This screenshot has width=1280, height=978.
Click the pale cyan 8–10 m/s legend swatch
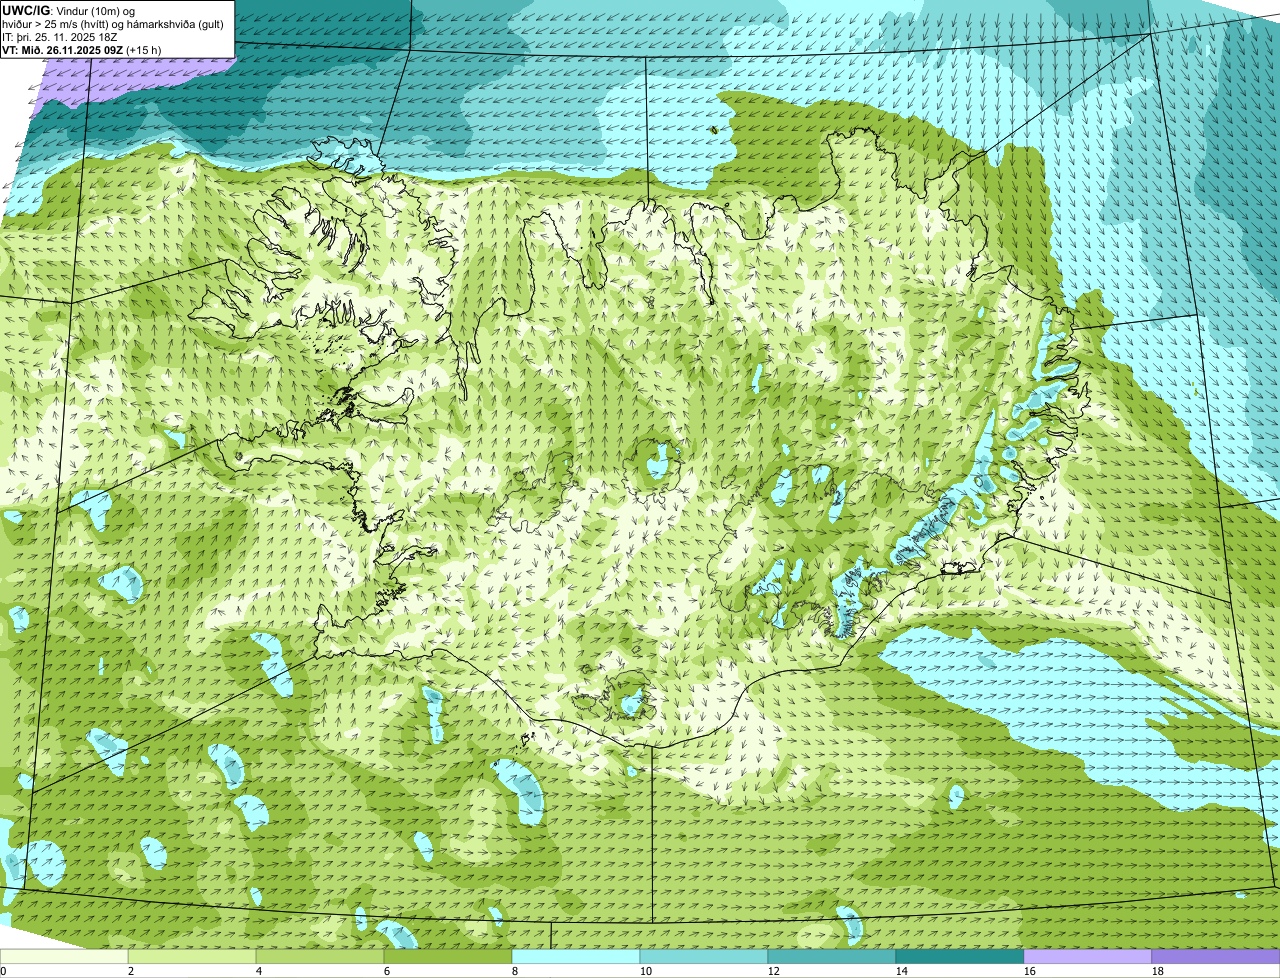point(576,956)
